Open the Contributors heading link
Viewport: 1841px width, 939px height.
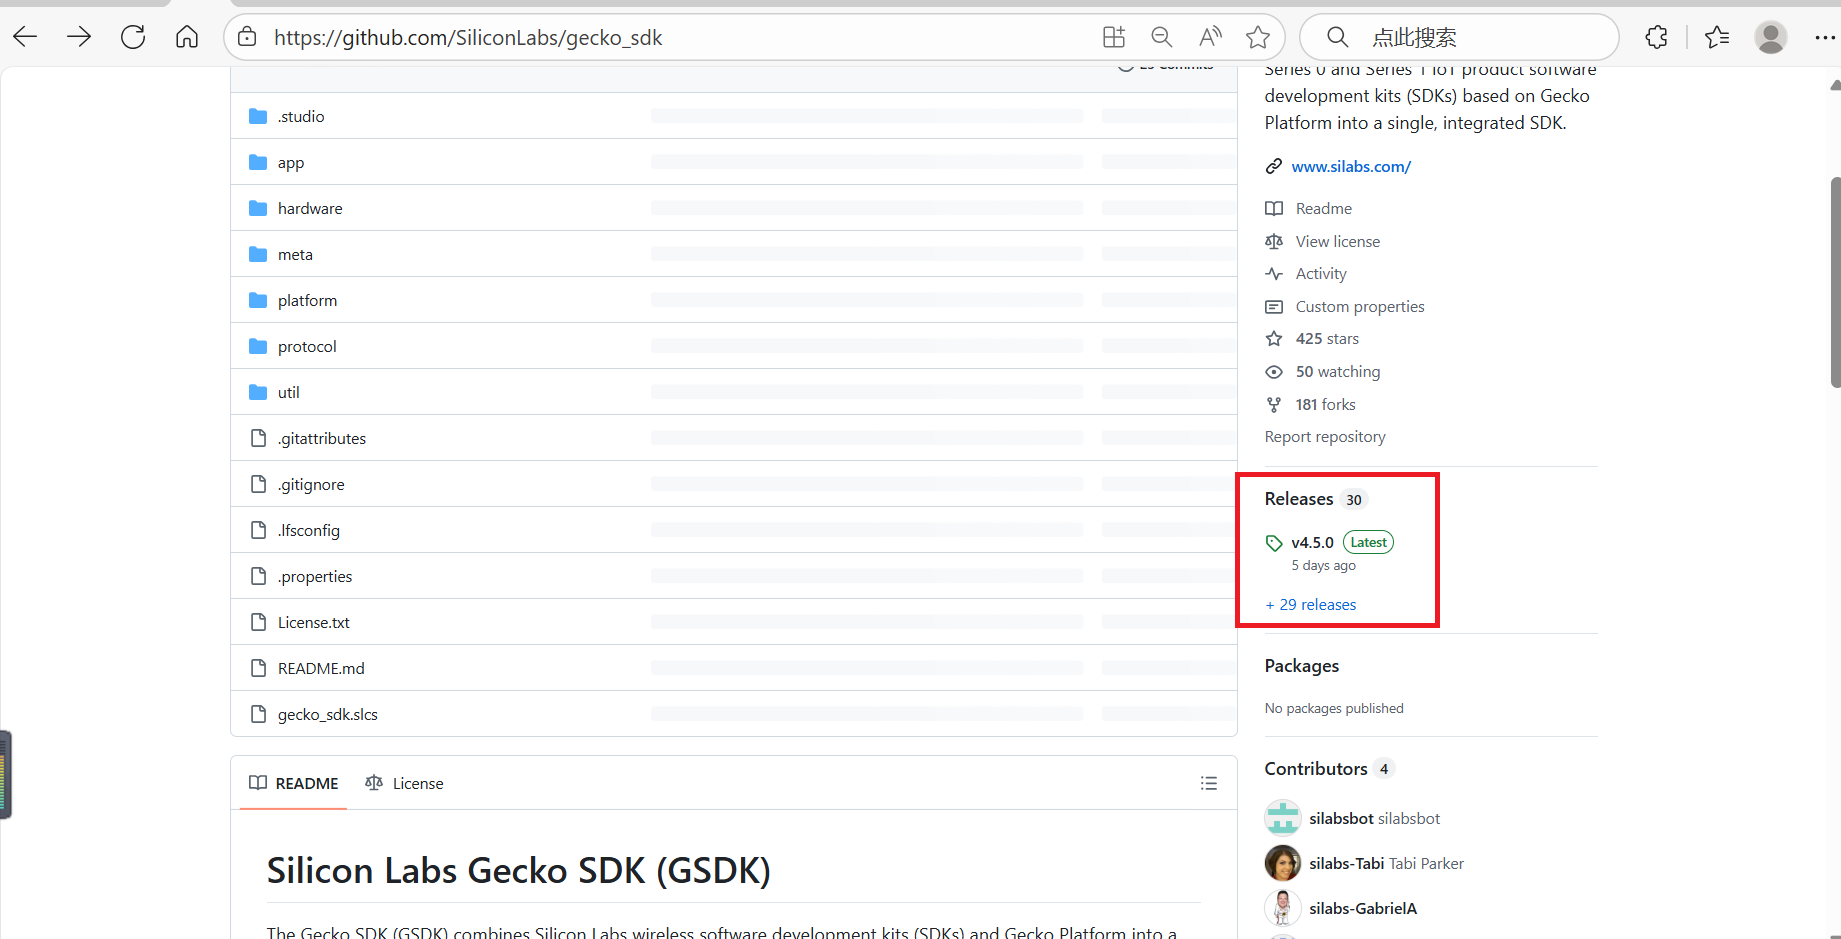(x=1316, y=769)
